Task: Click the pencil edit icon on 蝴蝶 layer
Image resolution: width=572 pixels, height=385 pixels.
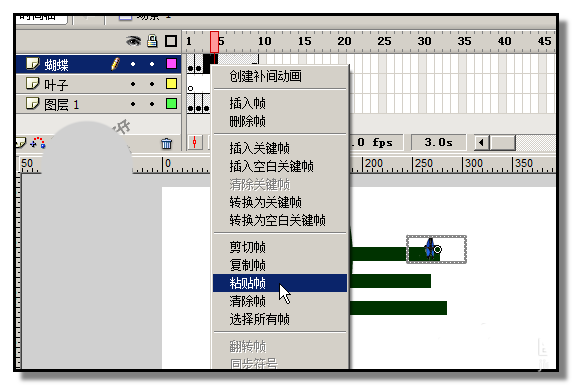Action: tap(115, 64)
